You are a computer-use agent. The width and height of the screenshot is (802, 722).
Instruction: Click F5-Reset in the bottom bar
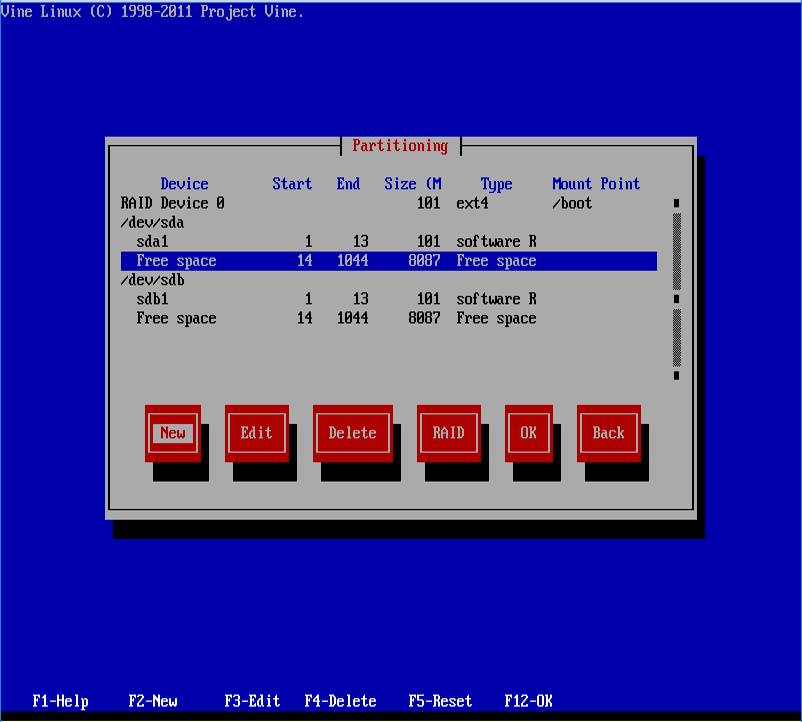coord(440,701)
